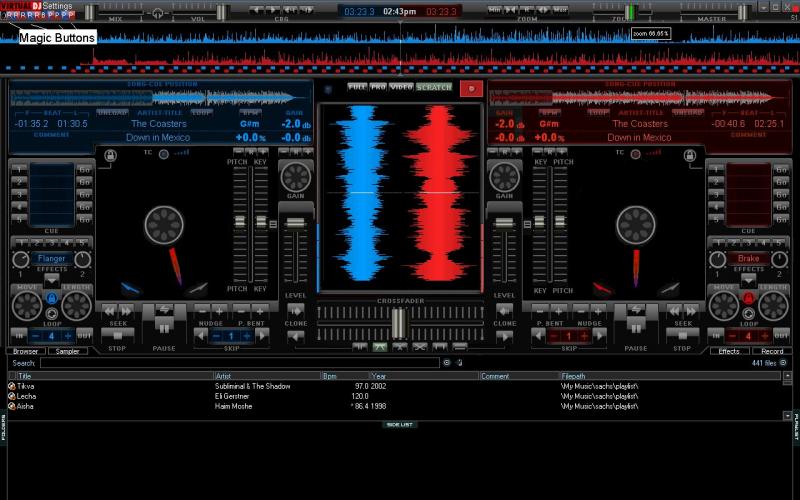Go to cue point 1 on left deck

(x=84, y=169)
